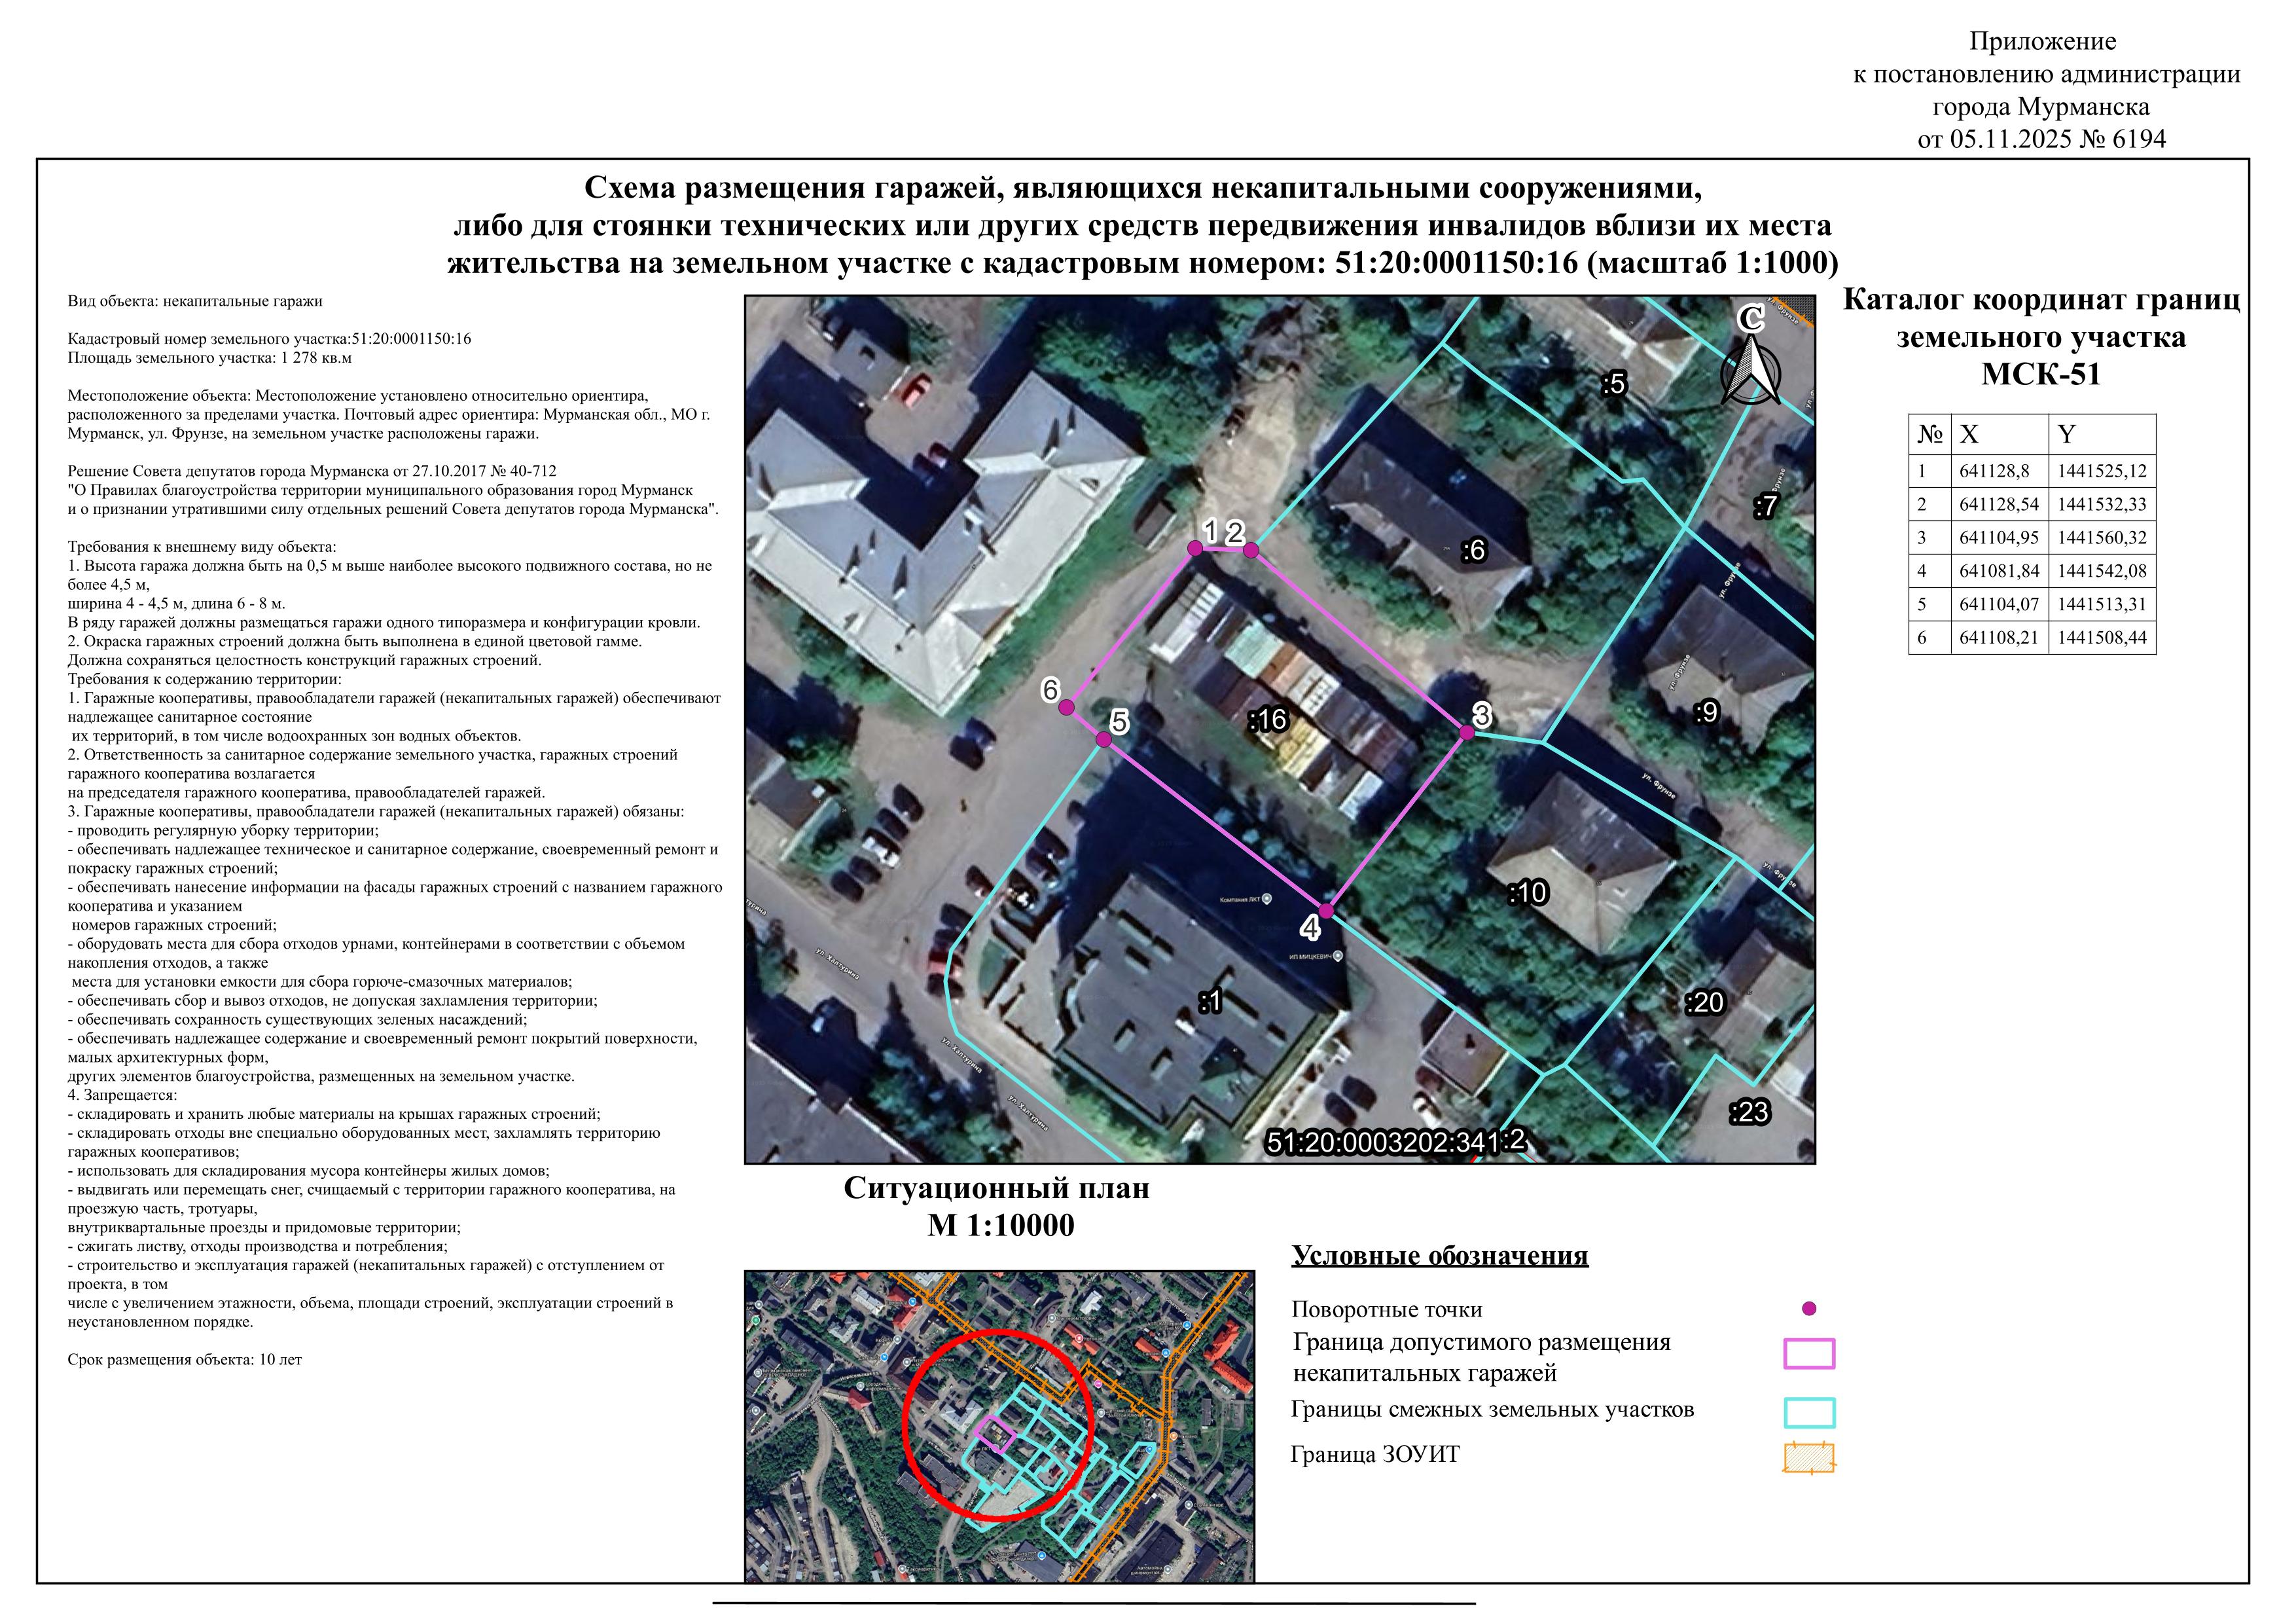The image size is (2296, 1623).
Task: Click the magenta dot legend symbol
Action: click(x=1808, y=1308)
